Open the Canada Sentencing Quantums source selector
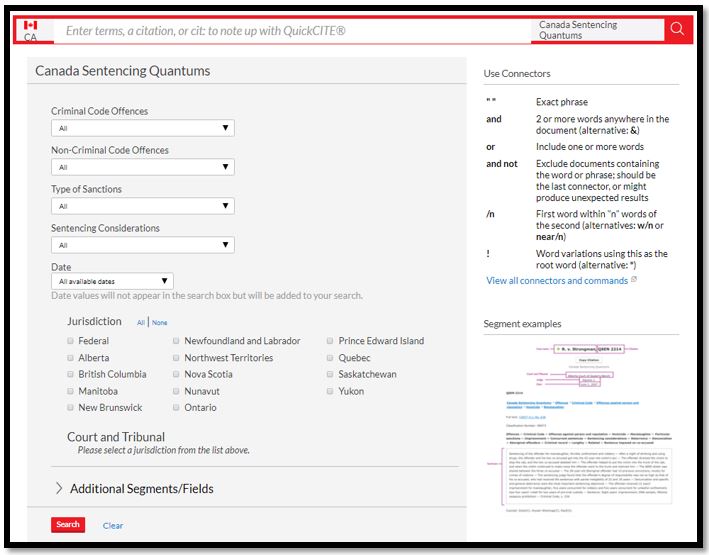The height and width of the screenshot is (555, 709). coord(597,30)
